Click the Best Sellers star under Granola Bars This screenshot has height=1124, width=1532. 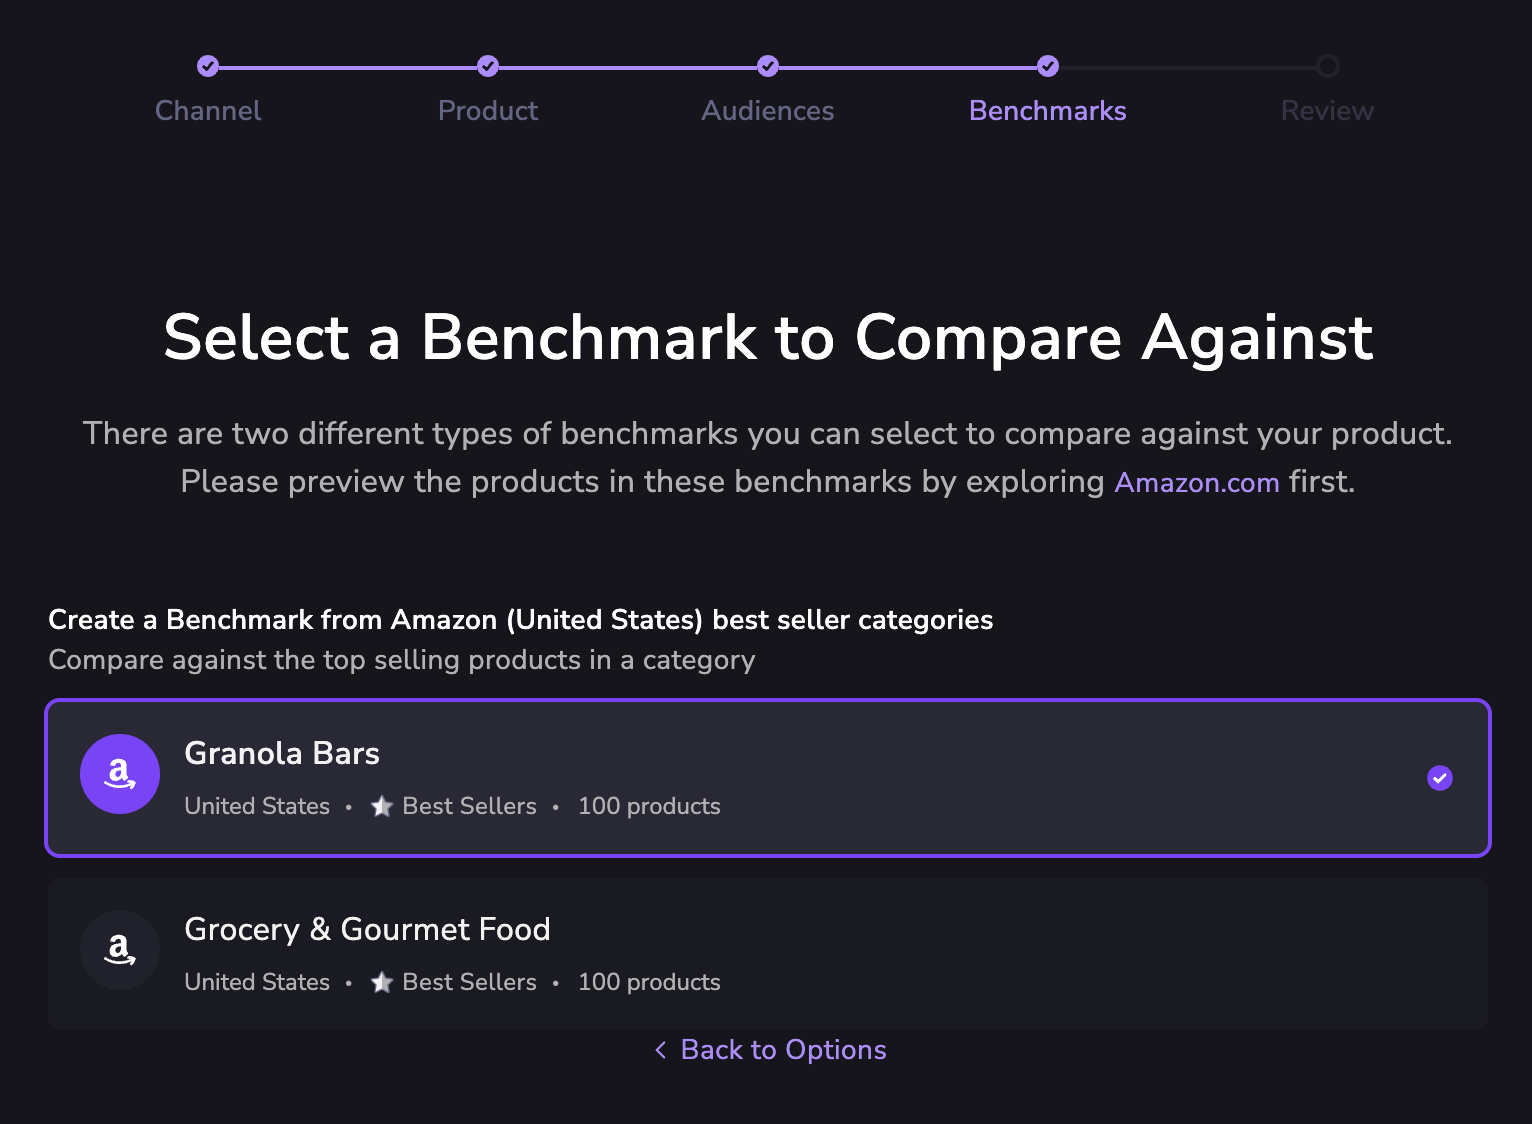click(382, 806)
